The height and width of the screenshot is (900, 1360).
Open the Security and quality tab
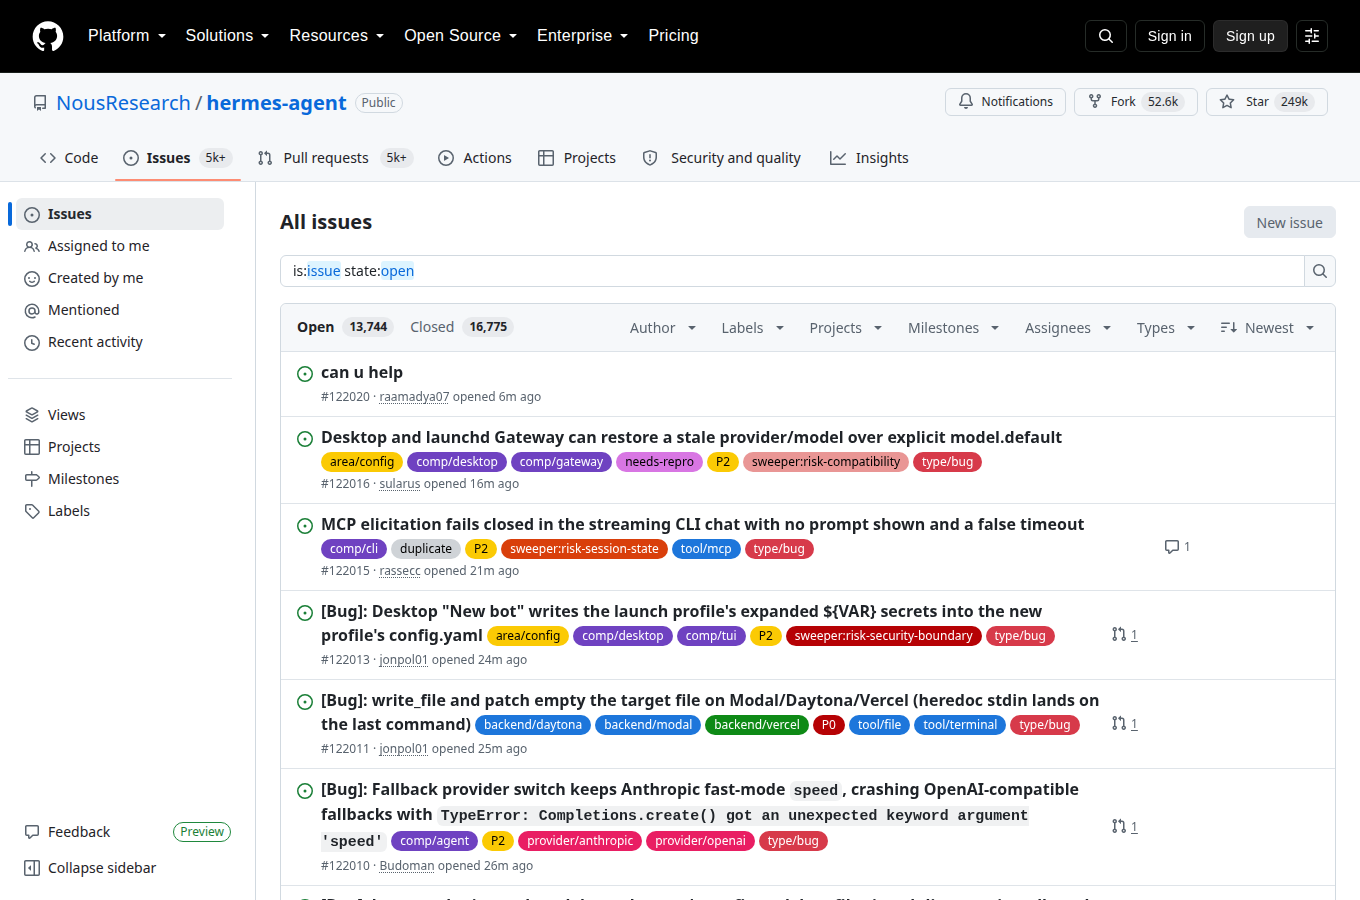pos(722,158)
